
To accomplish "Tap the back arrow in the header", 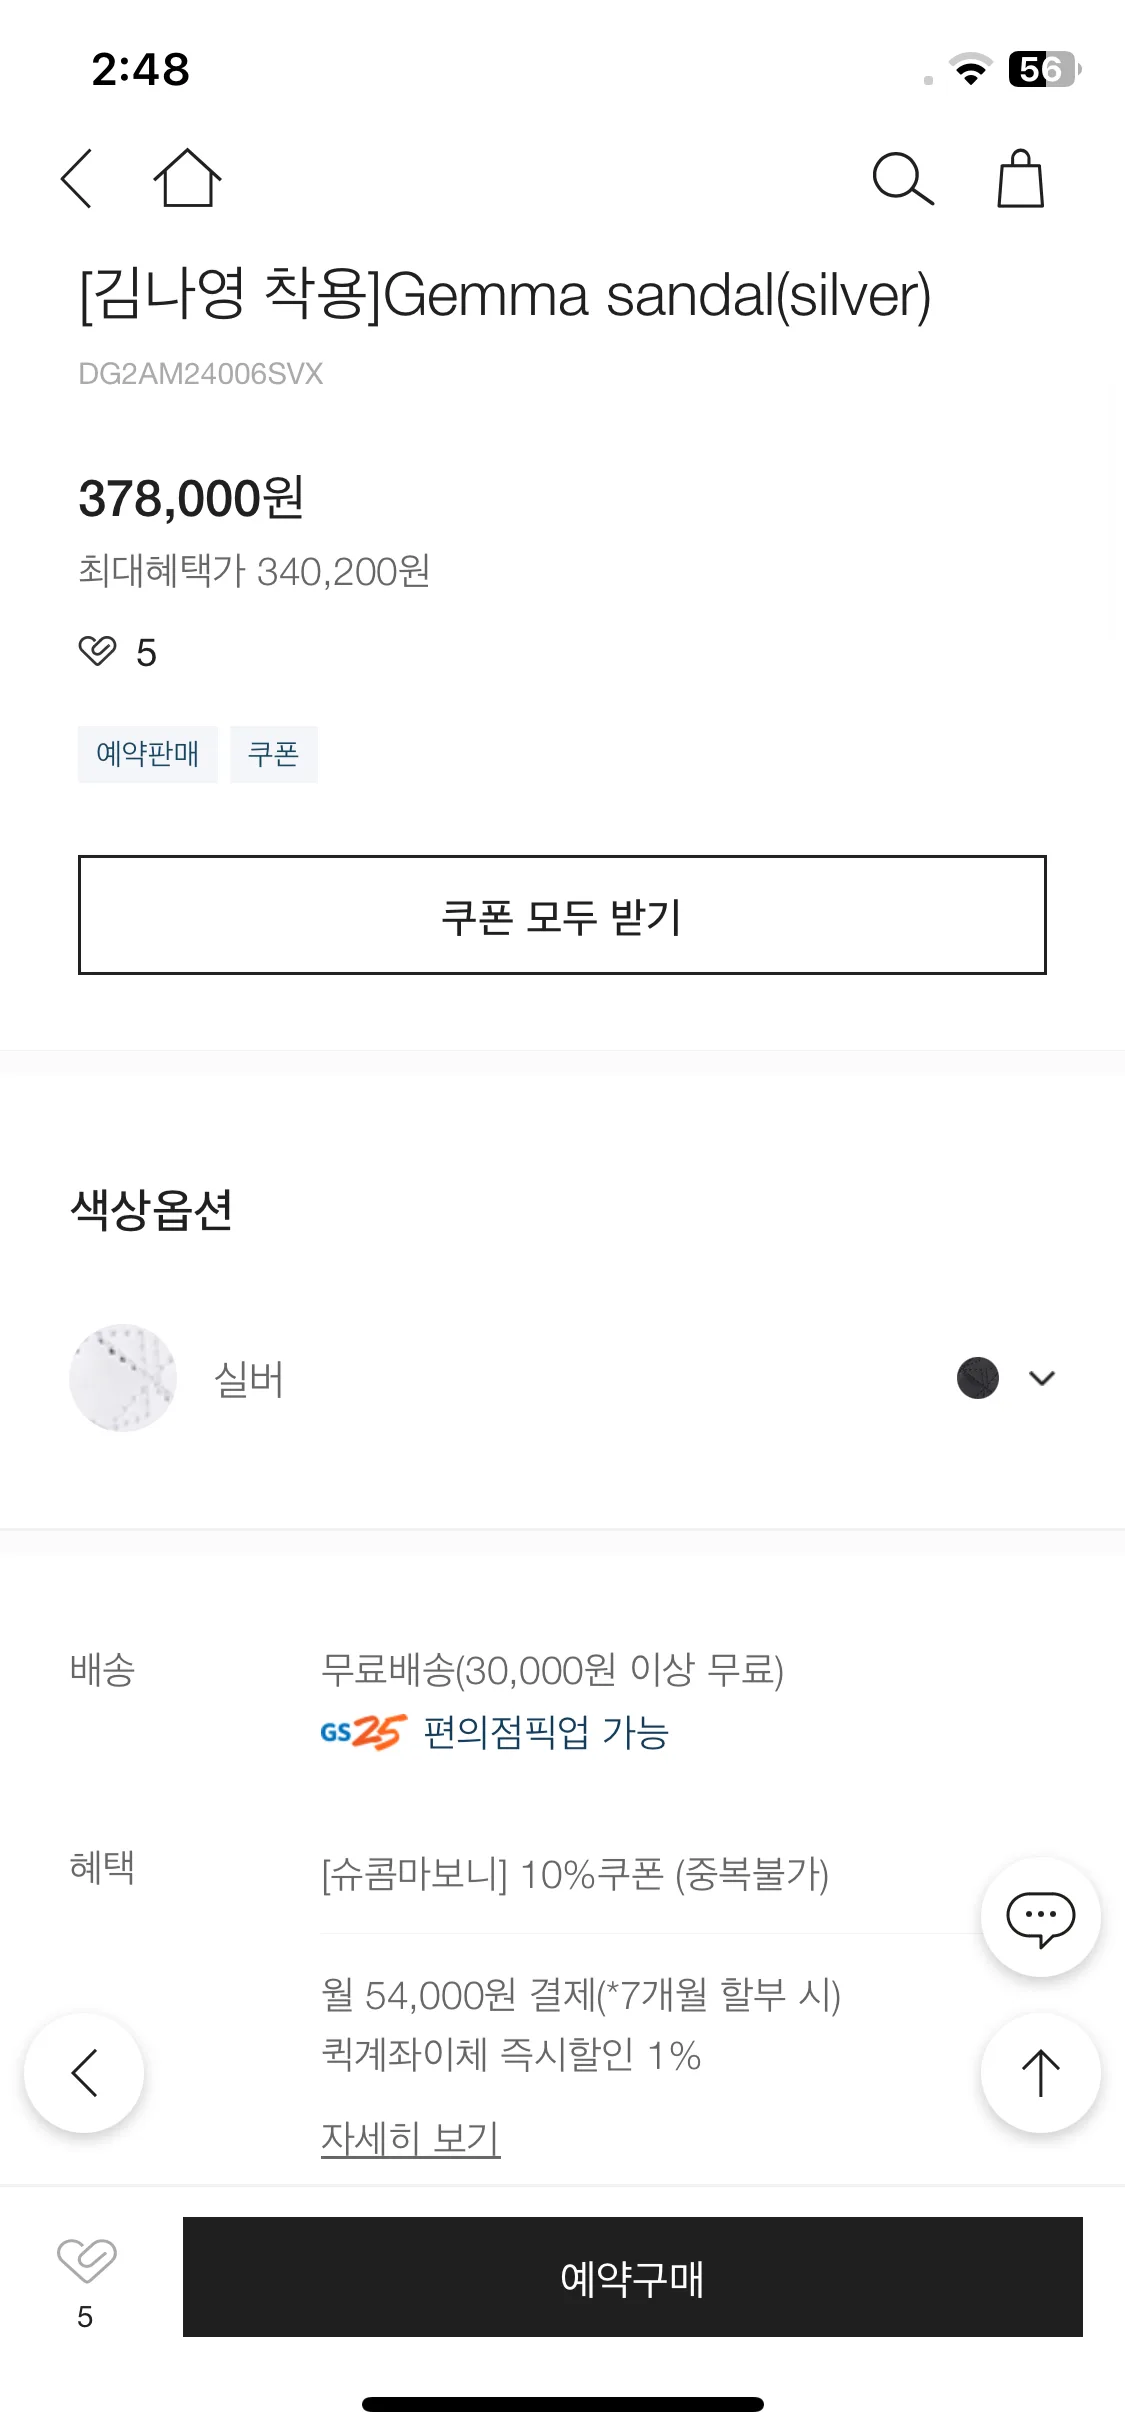I will 77,179.
